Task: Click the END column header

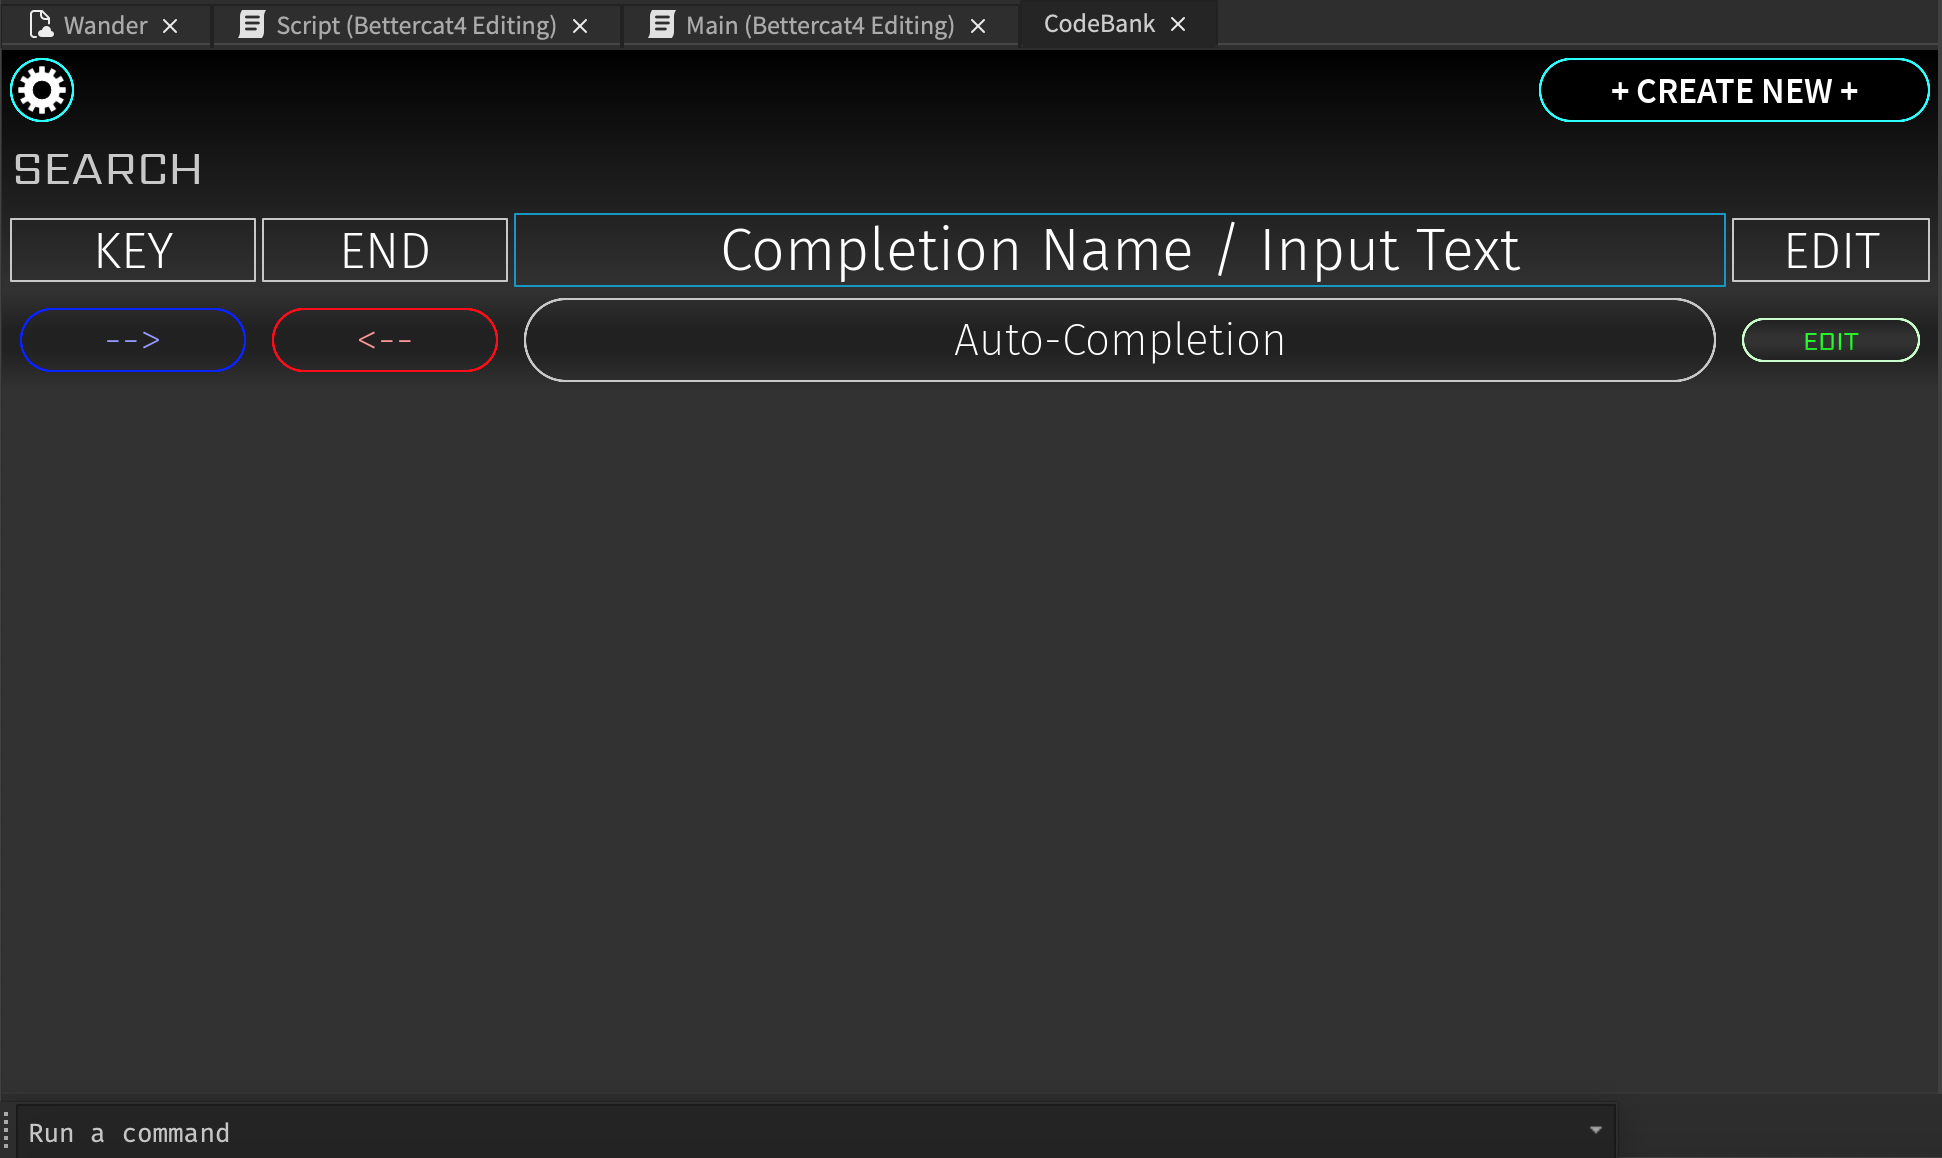Action: [384, 250]
